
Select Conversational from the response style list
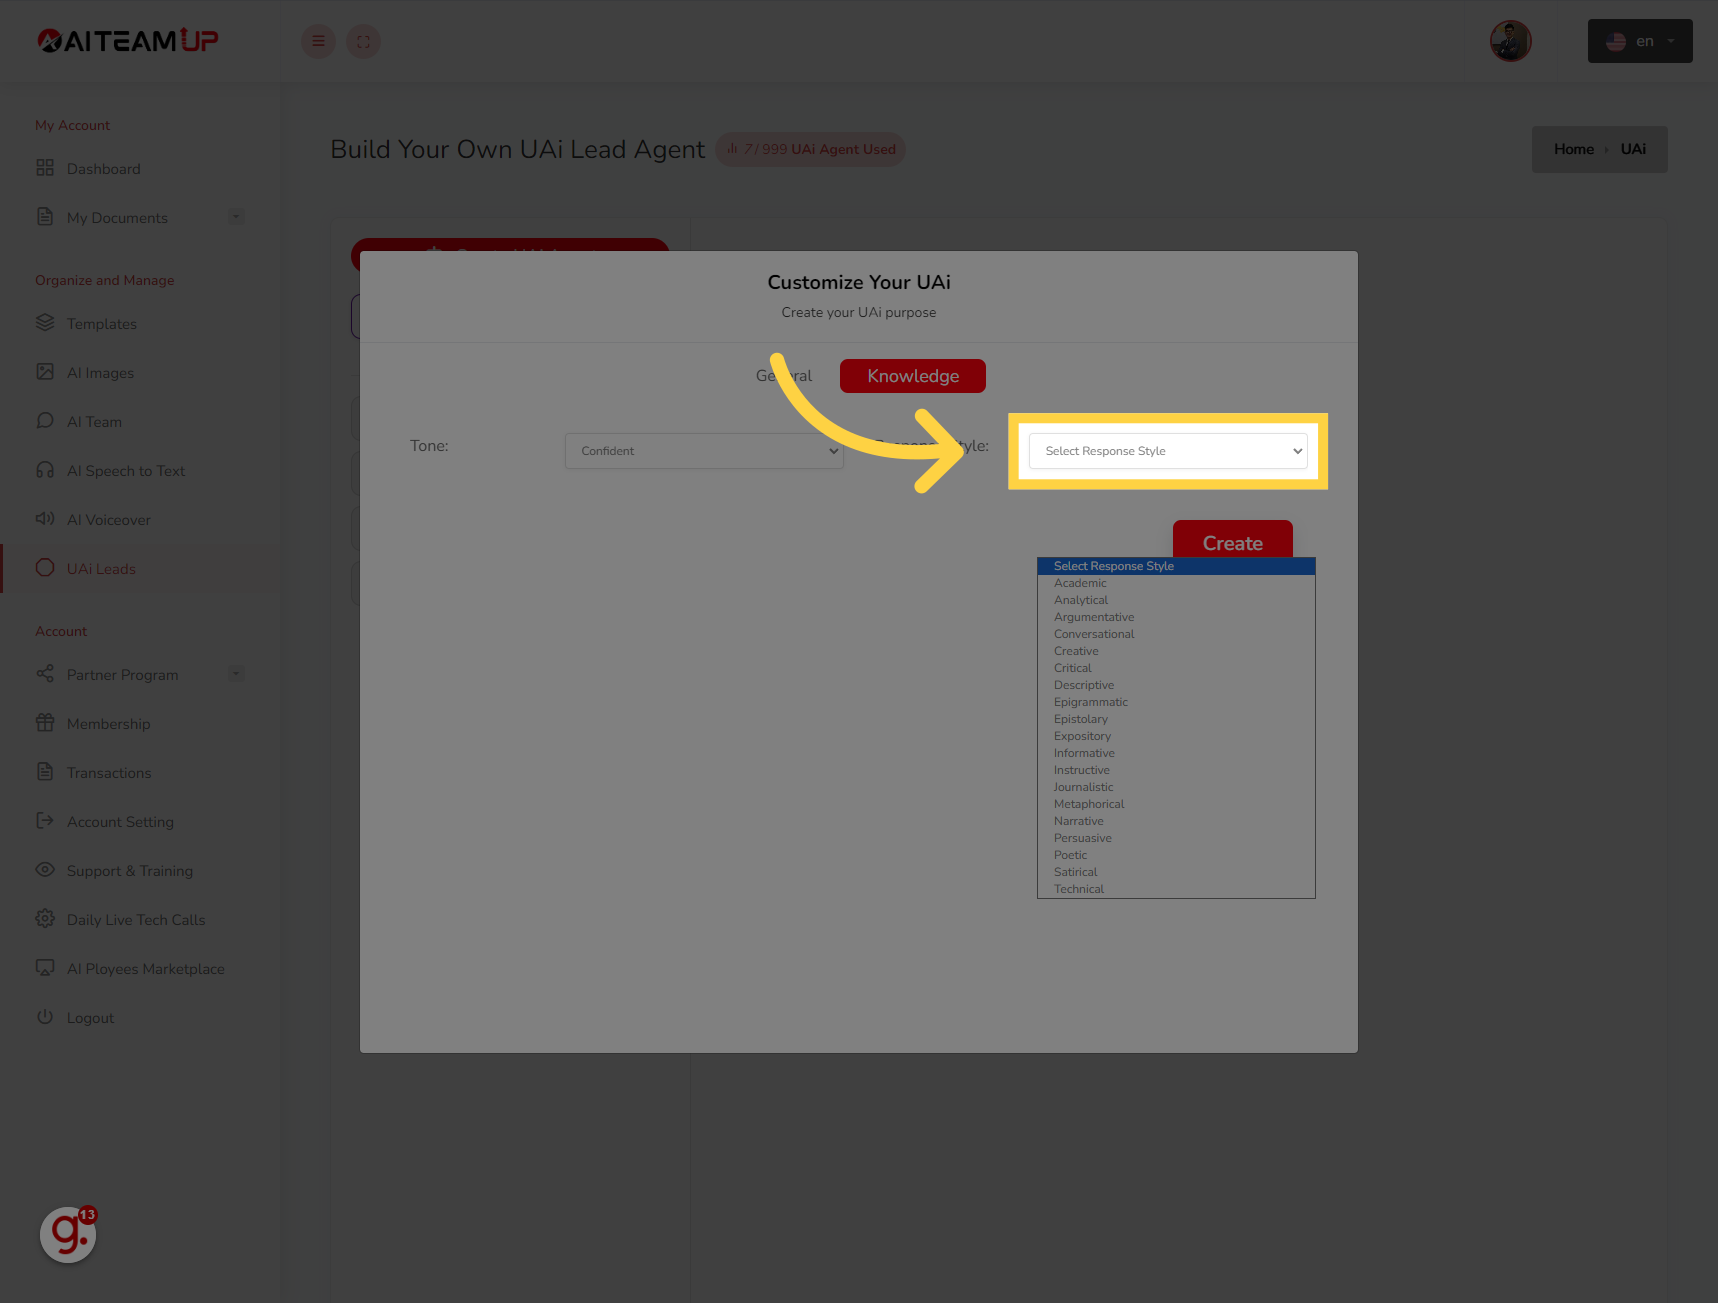pos(1094,633)
